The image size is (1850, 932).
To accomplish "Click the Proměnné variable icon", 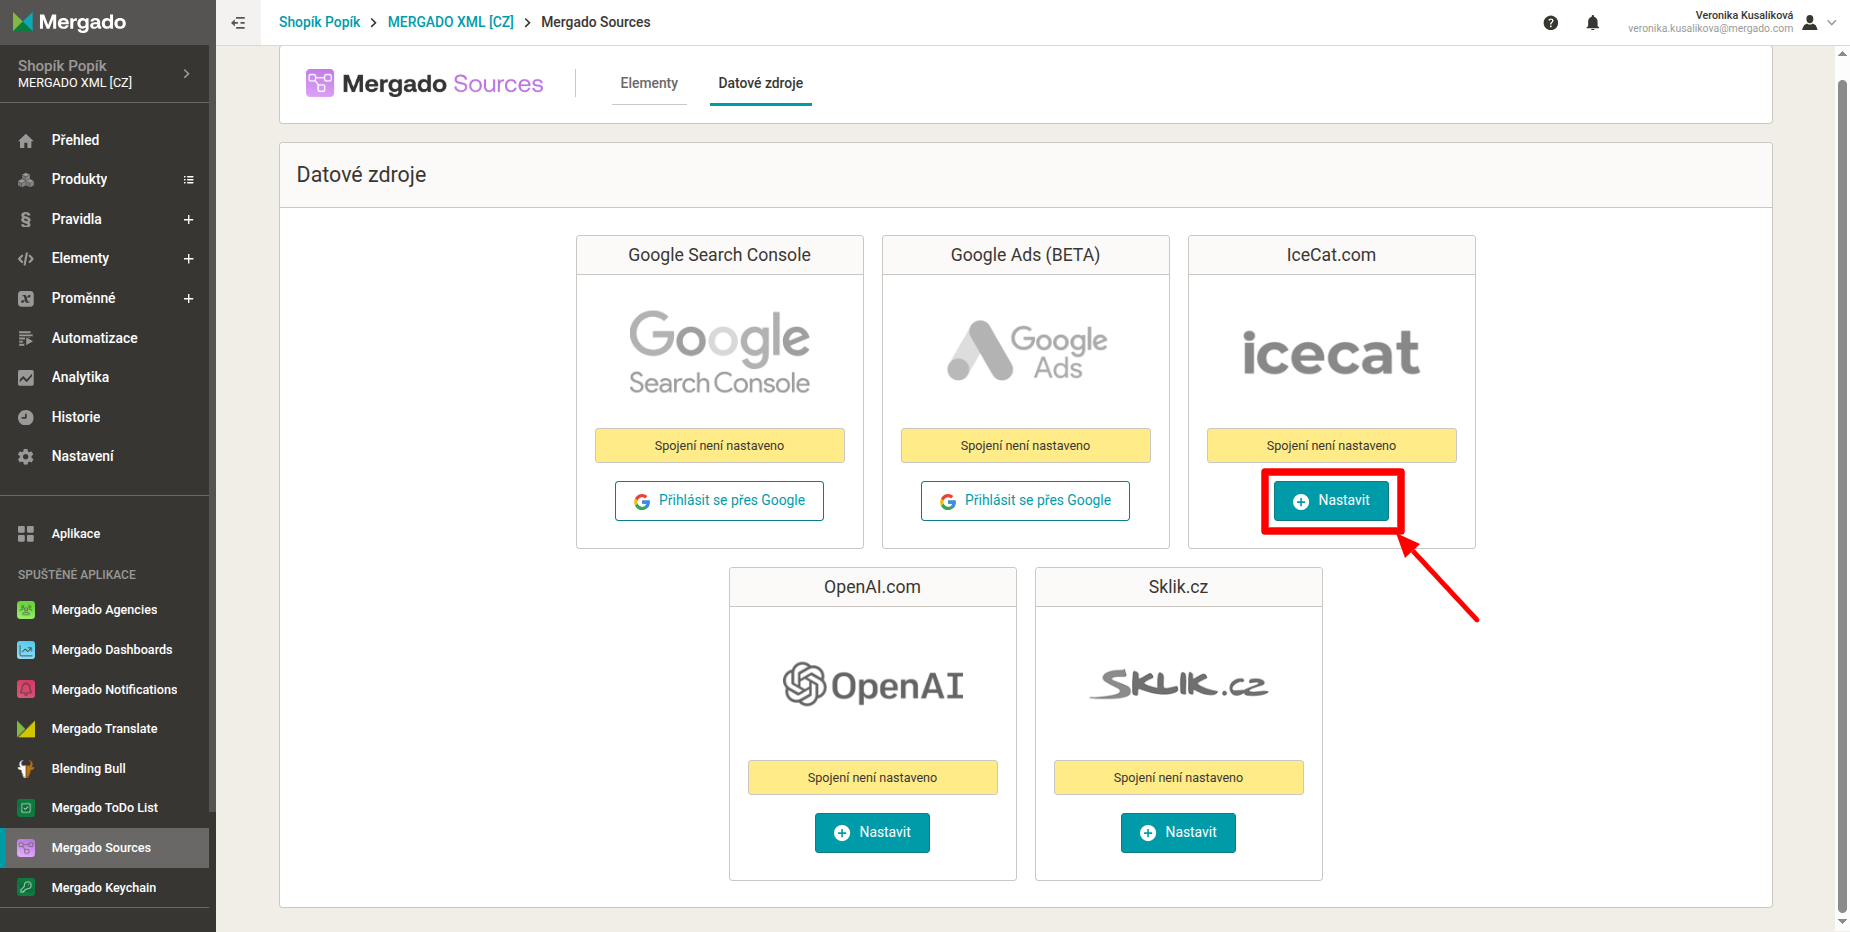I will tap(27, 299).
